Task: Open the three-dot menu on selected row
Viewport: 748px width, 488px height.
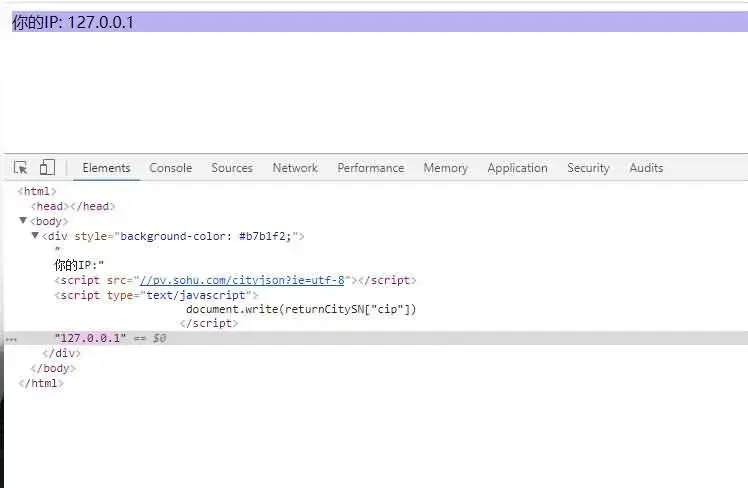Action: click(x=11, y=339)
